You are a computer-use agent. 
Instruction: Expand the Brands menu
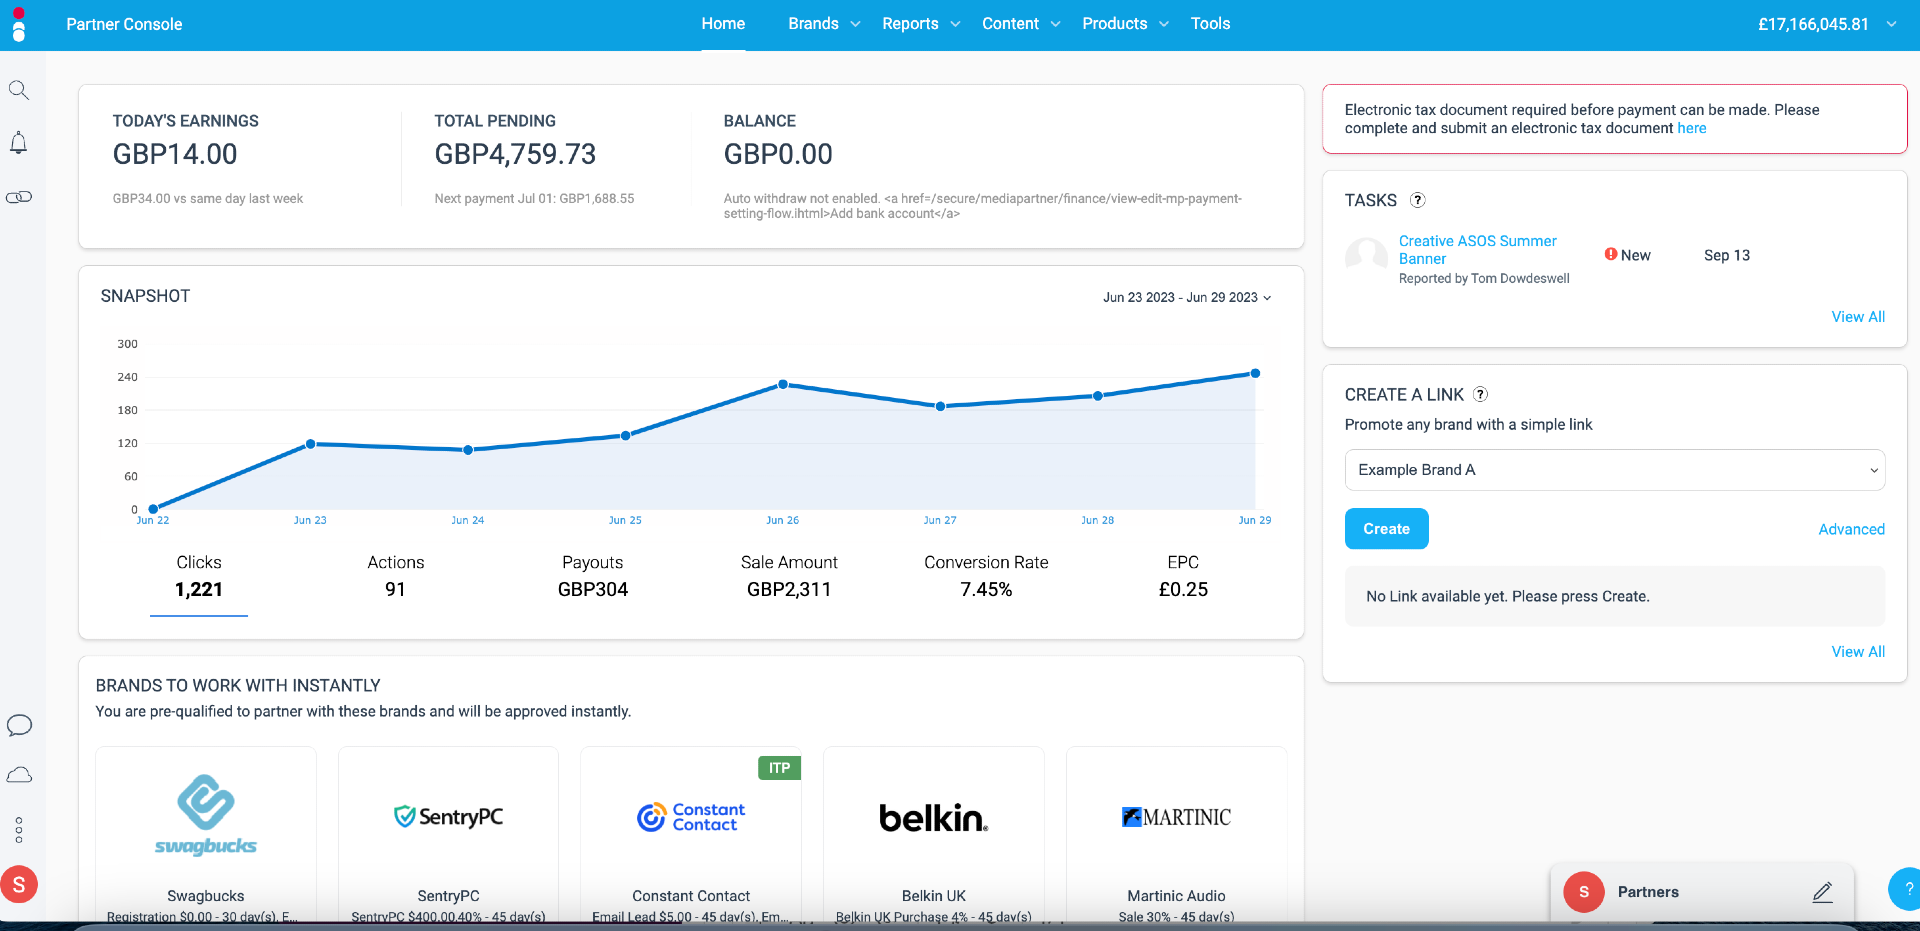(824, 24)
